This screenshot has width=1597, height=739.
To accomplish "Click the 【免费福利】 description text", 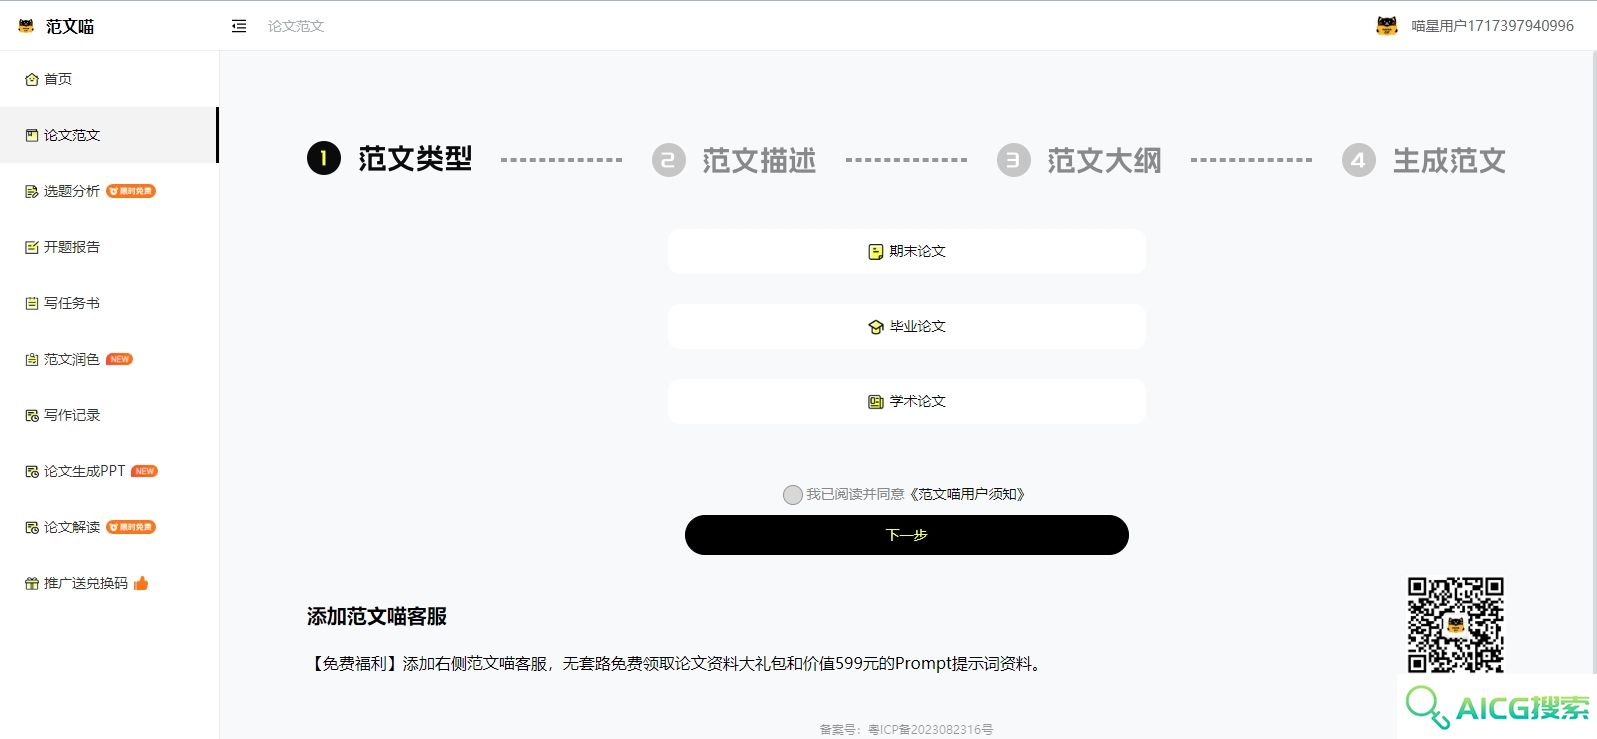I will pyautogui.click(x=677, y=664).
